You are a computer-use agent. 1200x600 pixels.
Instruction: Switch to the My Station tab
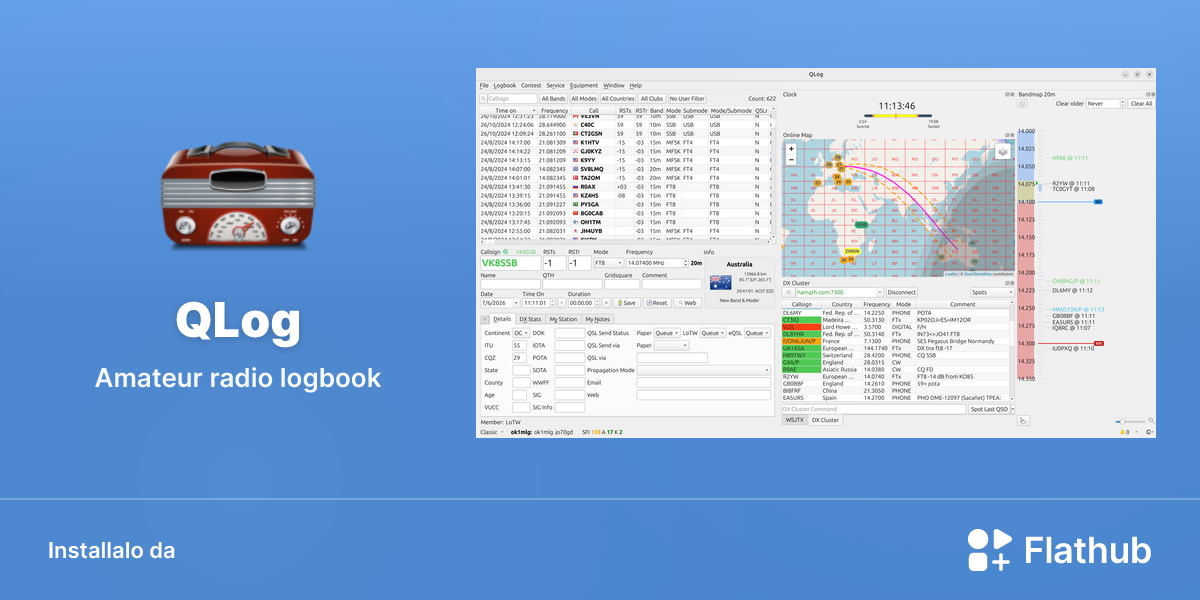(x=563, y=319)
